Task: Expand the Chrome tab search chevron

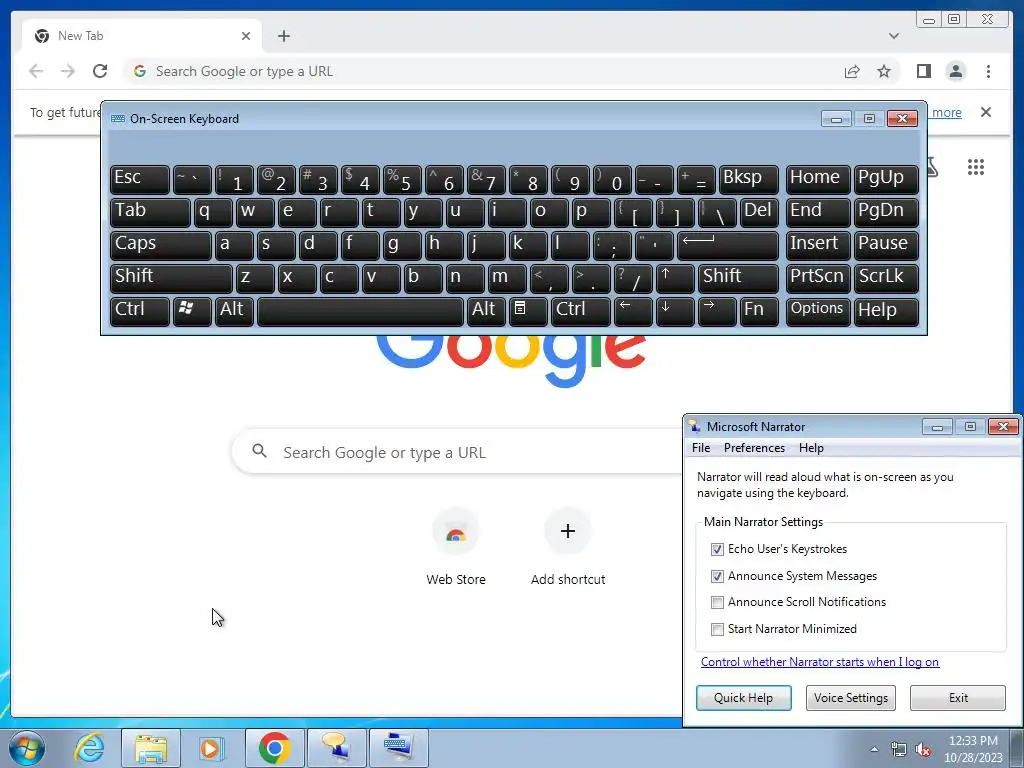Action: pyautogui.click(x=893, y=36)
